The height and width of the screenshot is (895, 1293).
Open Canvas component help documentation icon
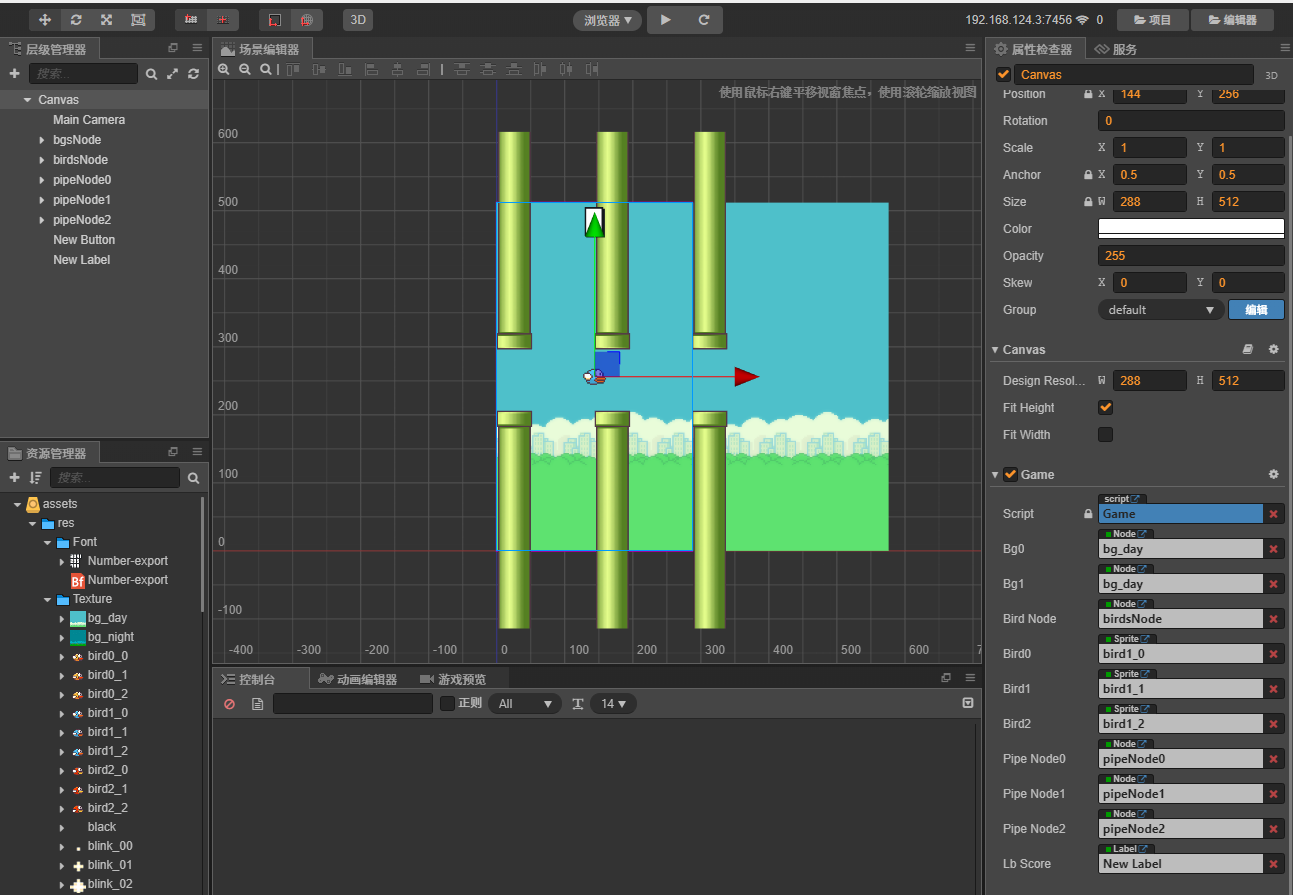tap(1247, 350)
